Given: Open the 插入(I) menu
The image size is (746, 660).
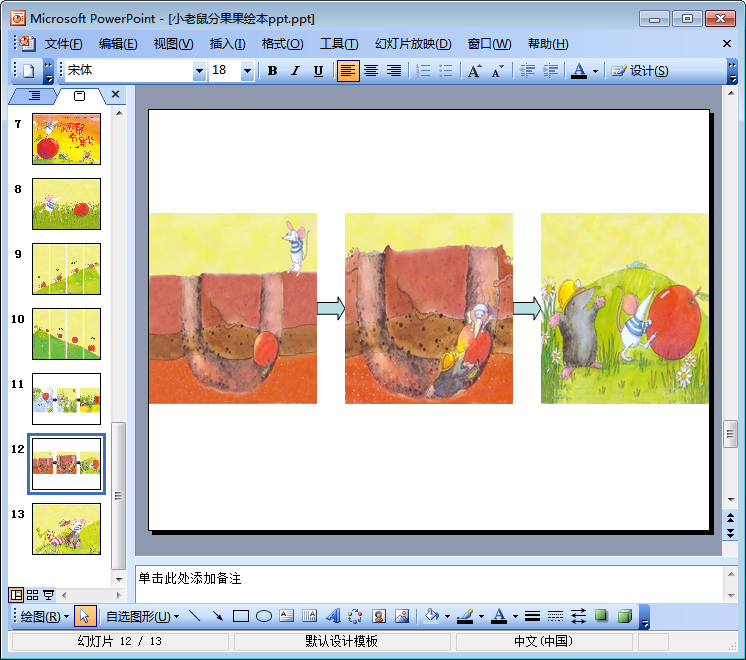Looking at the screenshot, I should 227,44.
